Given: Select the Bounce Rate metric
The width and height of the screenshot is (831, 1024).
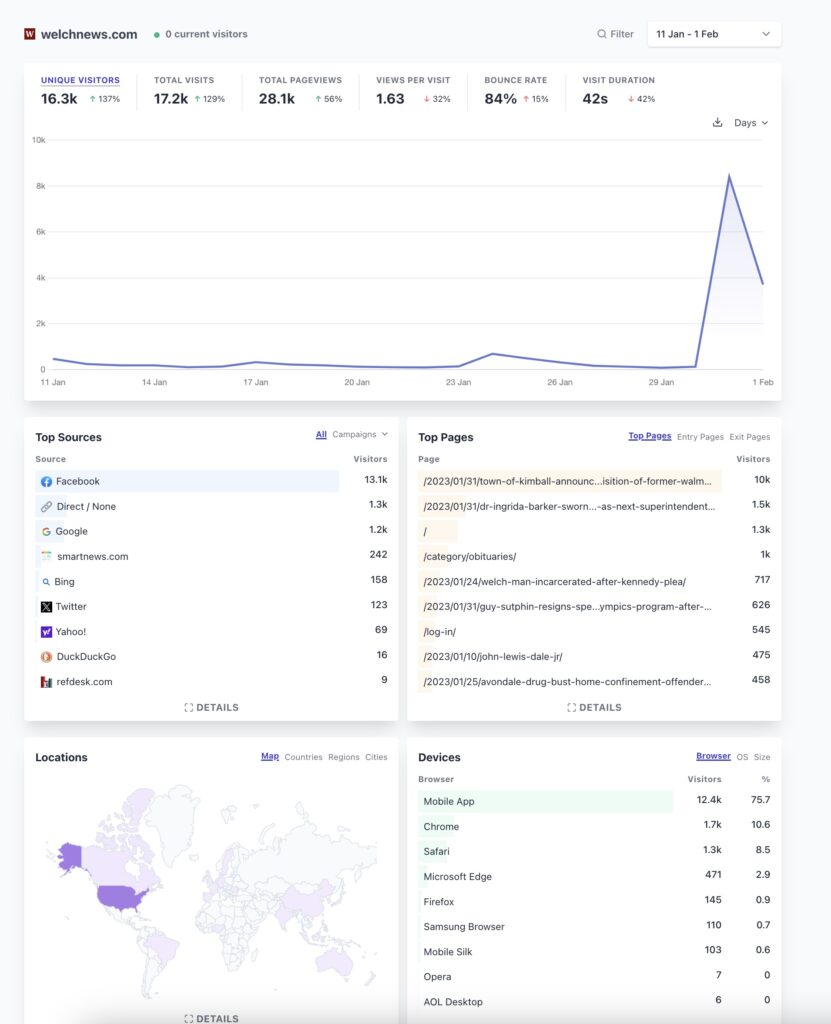Looking at the screenshot, I should coord(515,80).
